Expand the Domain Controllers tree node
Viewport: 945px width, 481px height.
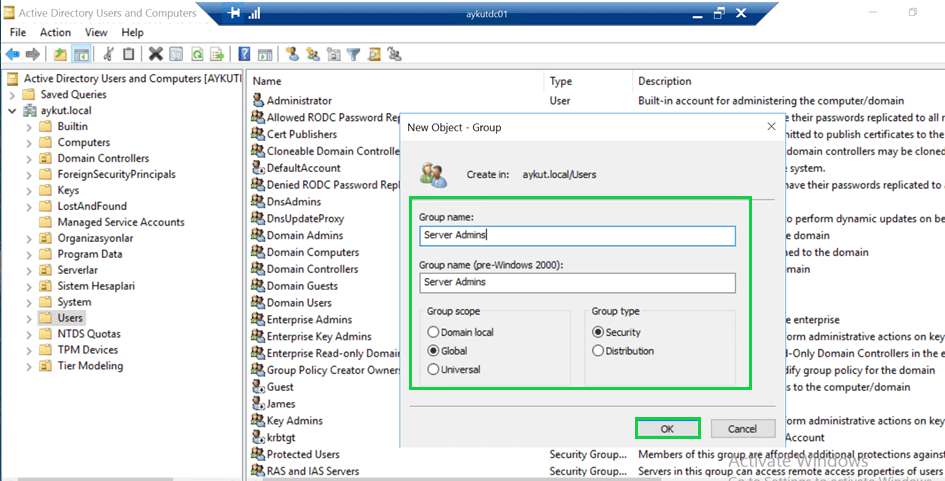pyautogui.click(x=27, y=159)
